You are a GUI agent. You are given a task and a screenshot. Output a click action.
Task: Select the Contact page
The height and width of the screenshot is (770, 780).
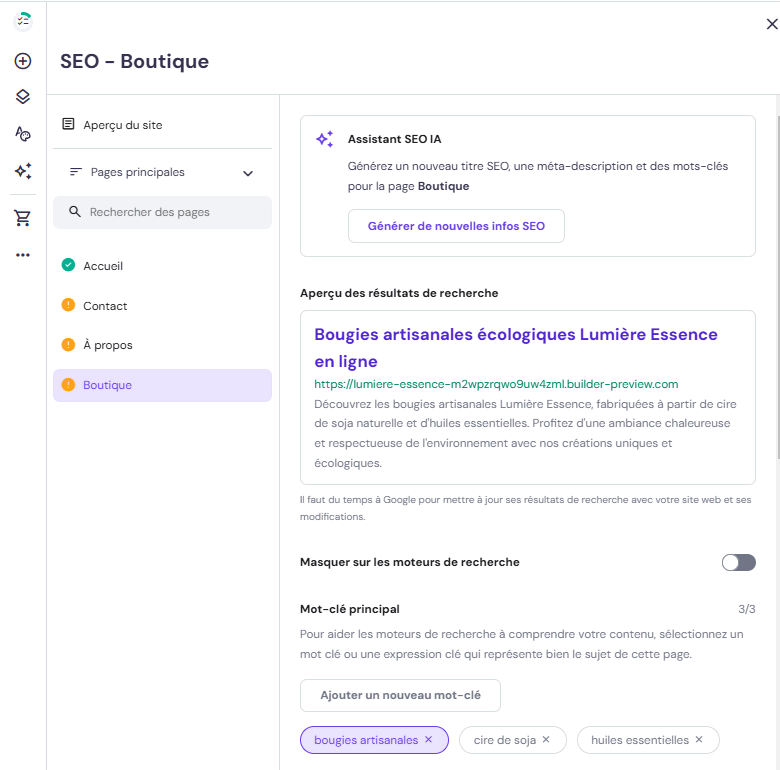tap(105, 306)
